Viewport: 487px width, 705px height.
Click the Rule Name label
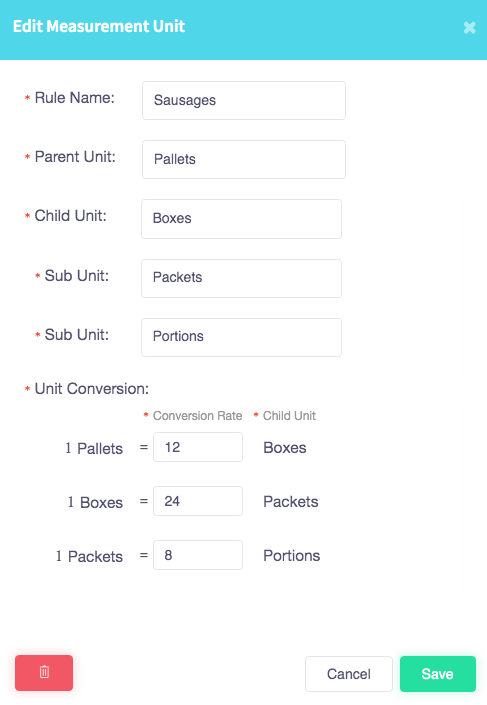[x=75, y=98]
